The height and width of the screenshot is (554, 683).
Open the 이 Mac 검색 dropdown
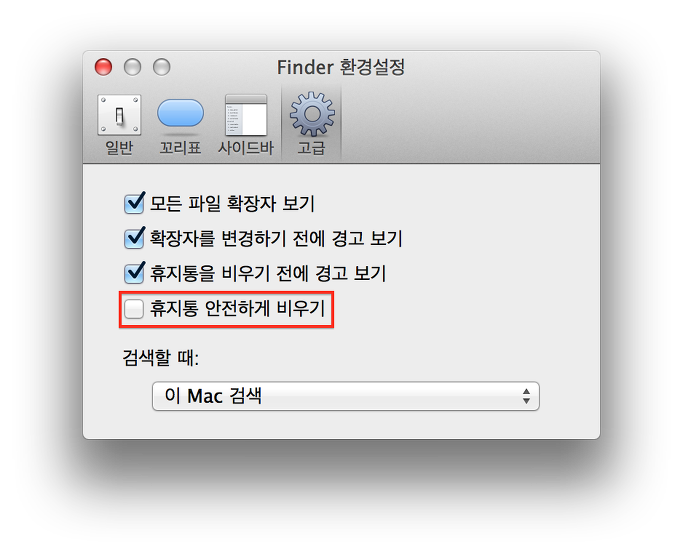pos(346,396)
